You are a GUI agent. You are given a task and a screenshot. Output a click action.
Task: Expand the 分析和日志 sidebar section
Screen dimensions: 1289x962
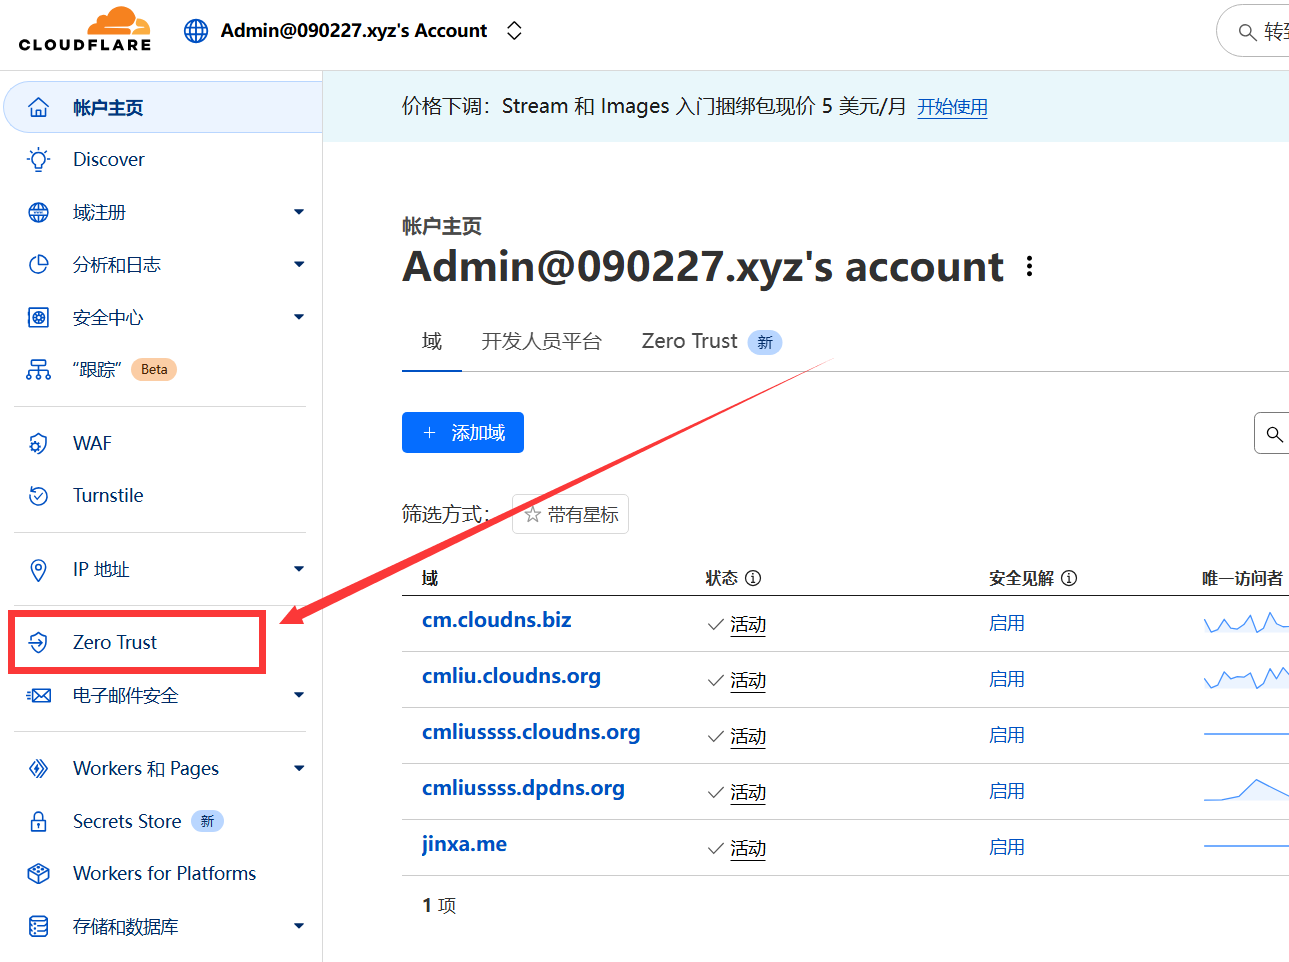pos(298,265)
